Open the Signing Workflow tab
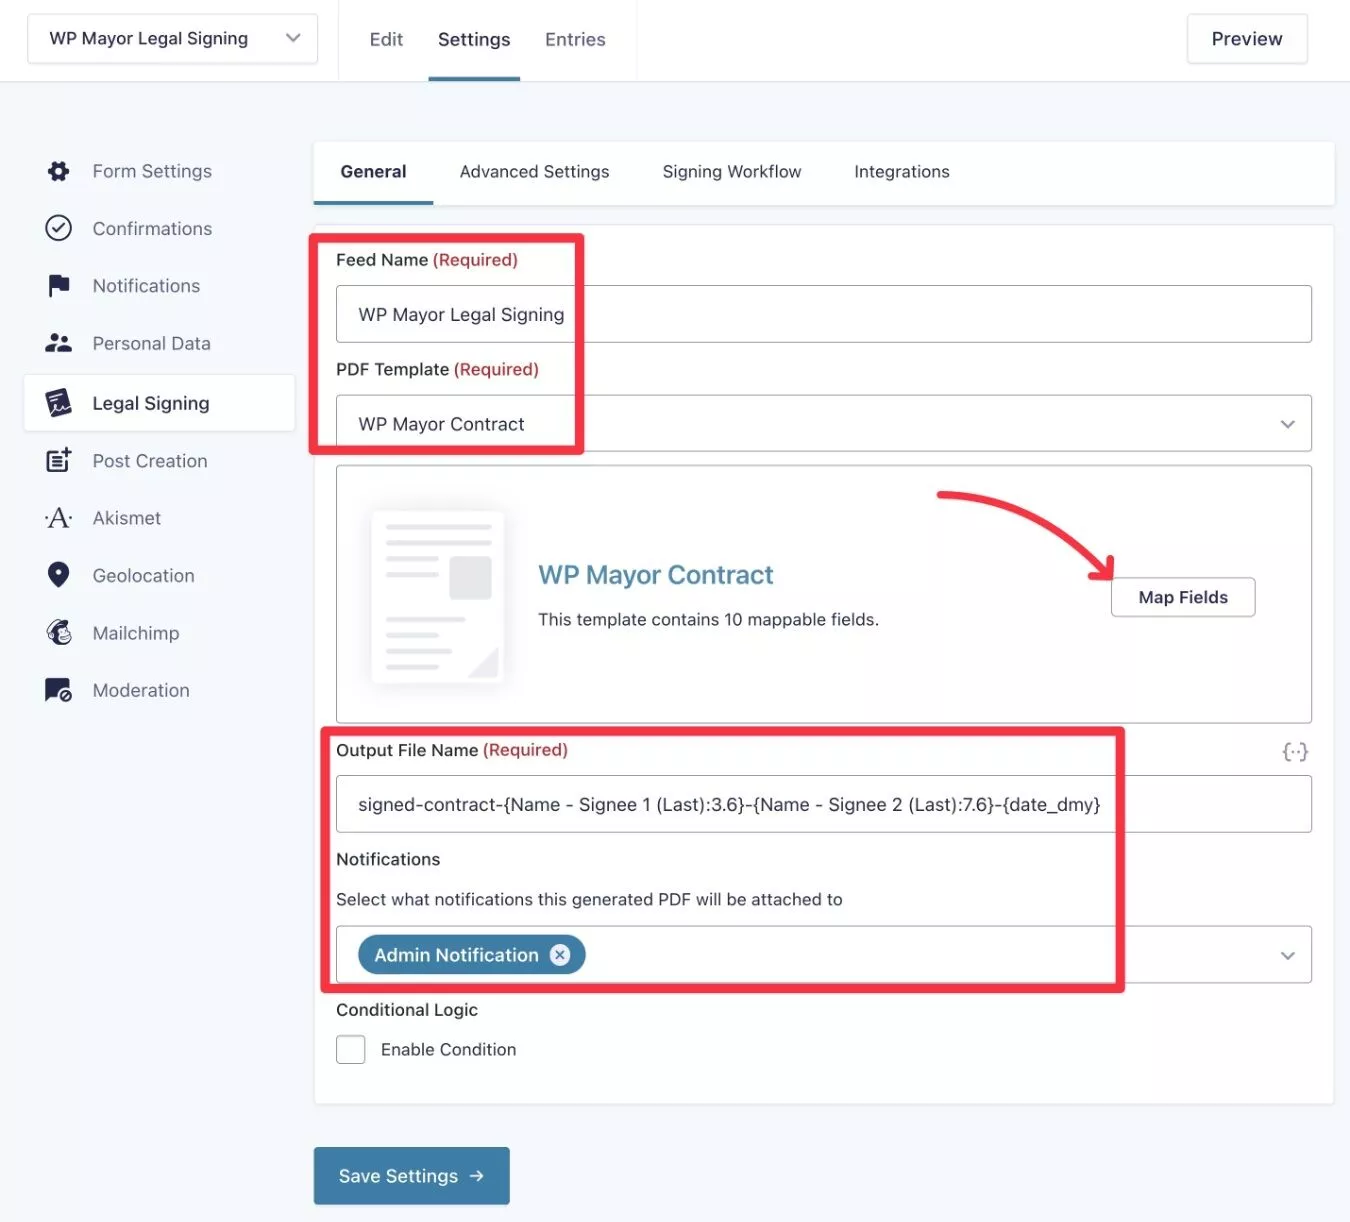 click(732, 172)
